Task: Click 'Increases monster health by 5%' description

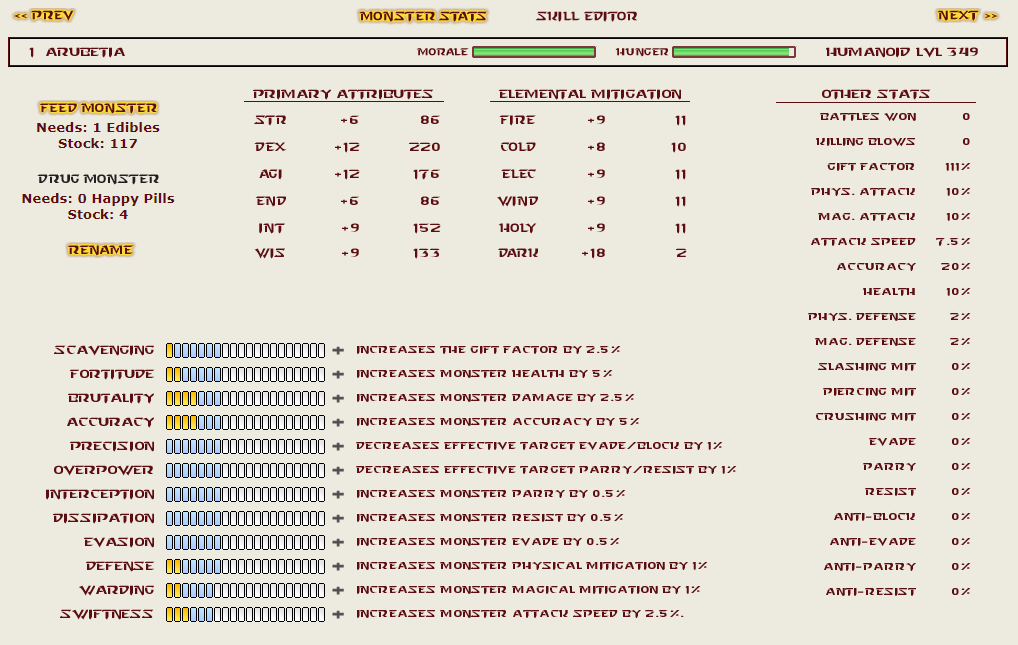Action: [484, 373]
